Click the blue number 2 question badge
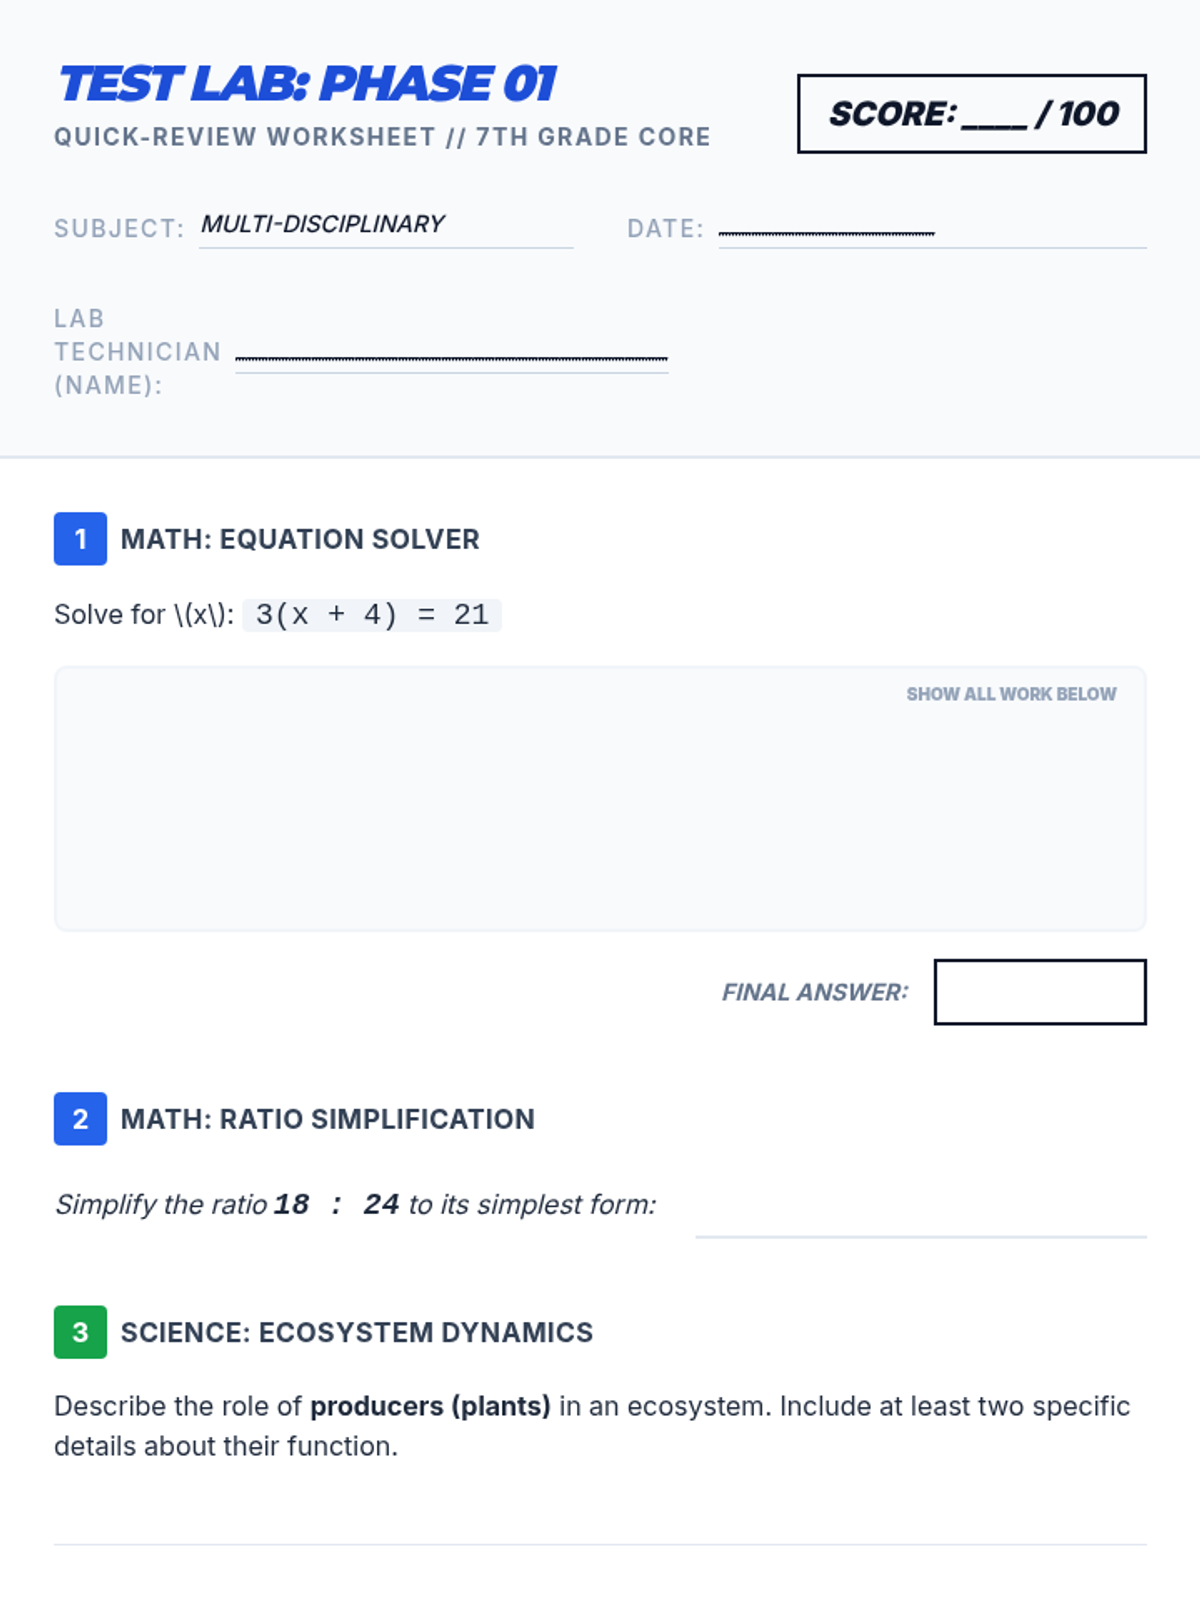The width and height of the screenshot is (1200, 1600). coord(80,1119)
